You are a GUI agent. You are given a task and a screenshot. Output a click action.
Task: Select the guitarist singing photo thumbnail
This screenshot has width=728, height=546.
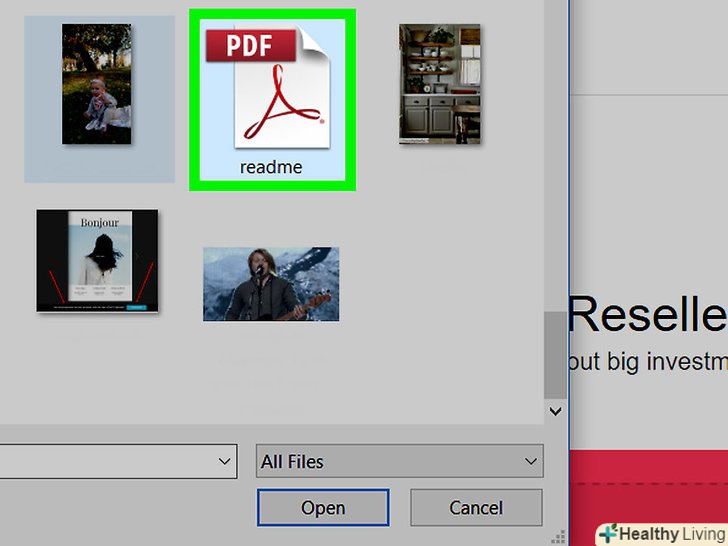(271, 284)
